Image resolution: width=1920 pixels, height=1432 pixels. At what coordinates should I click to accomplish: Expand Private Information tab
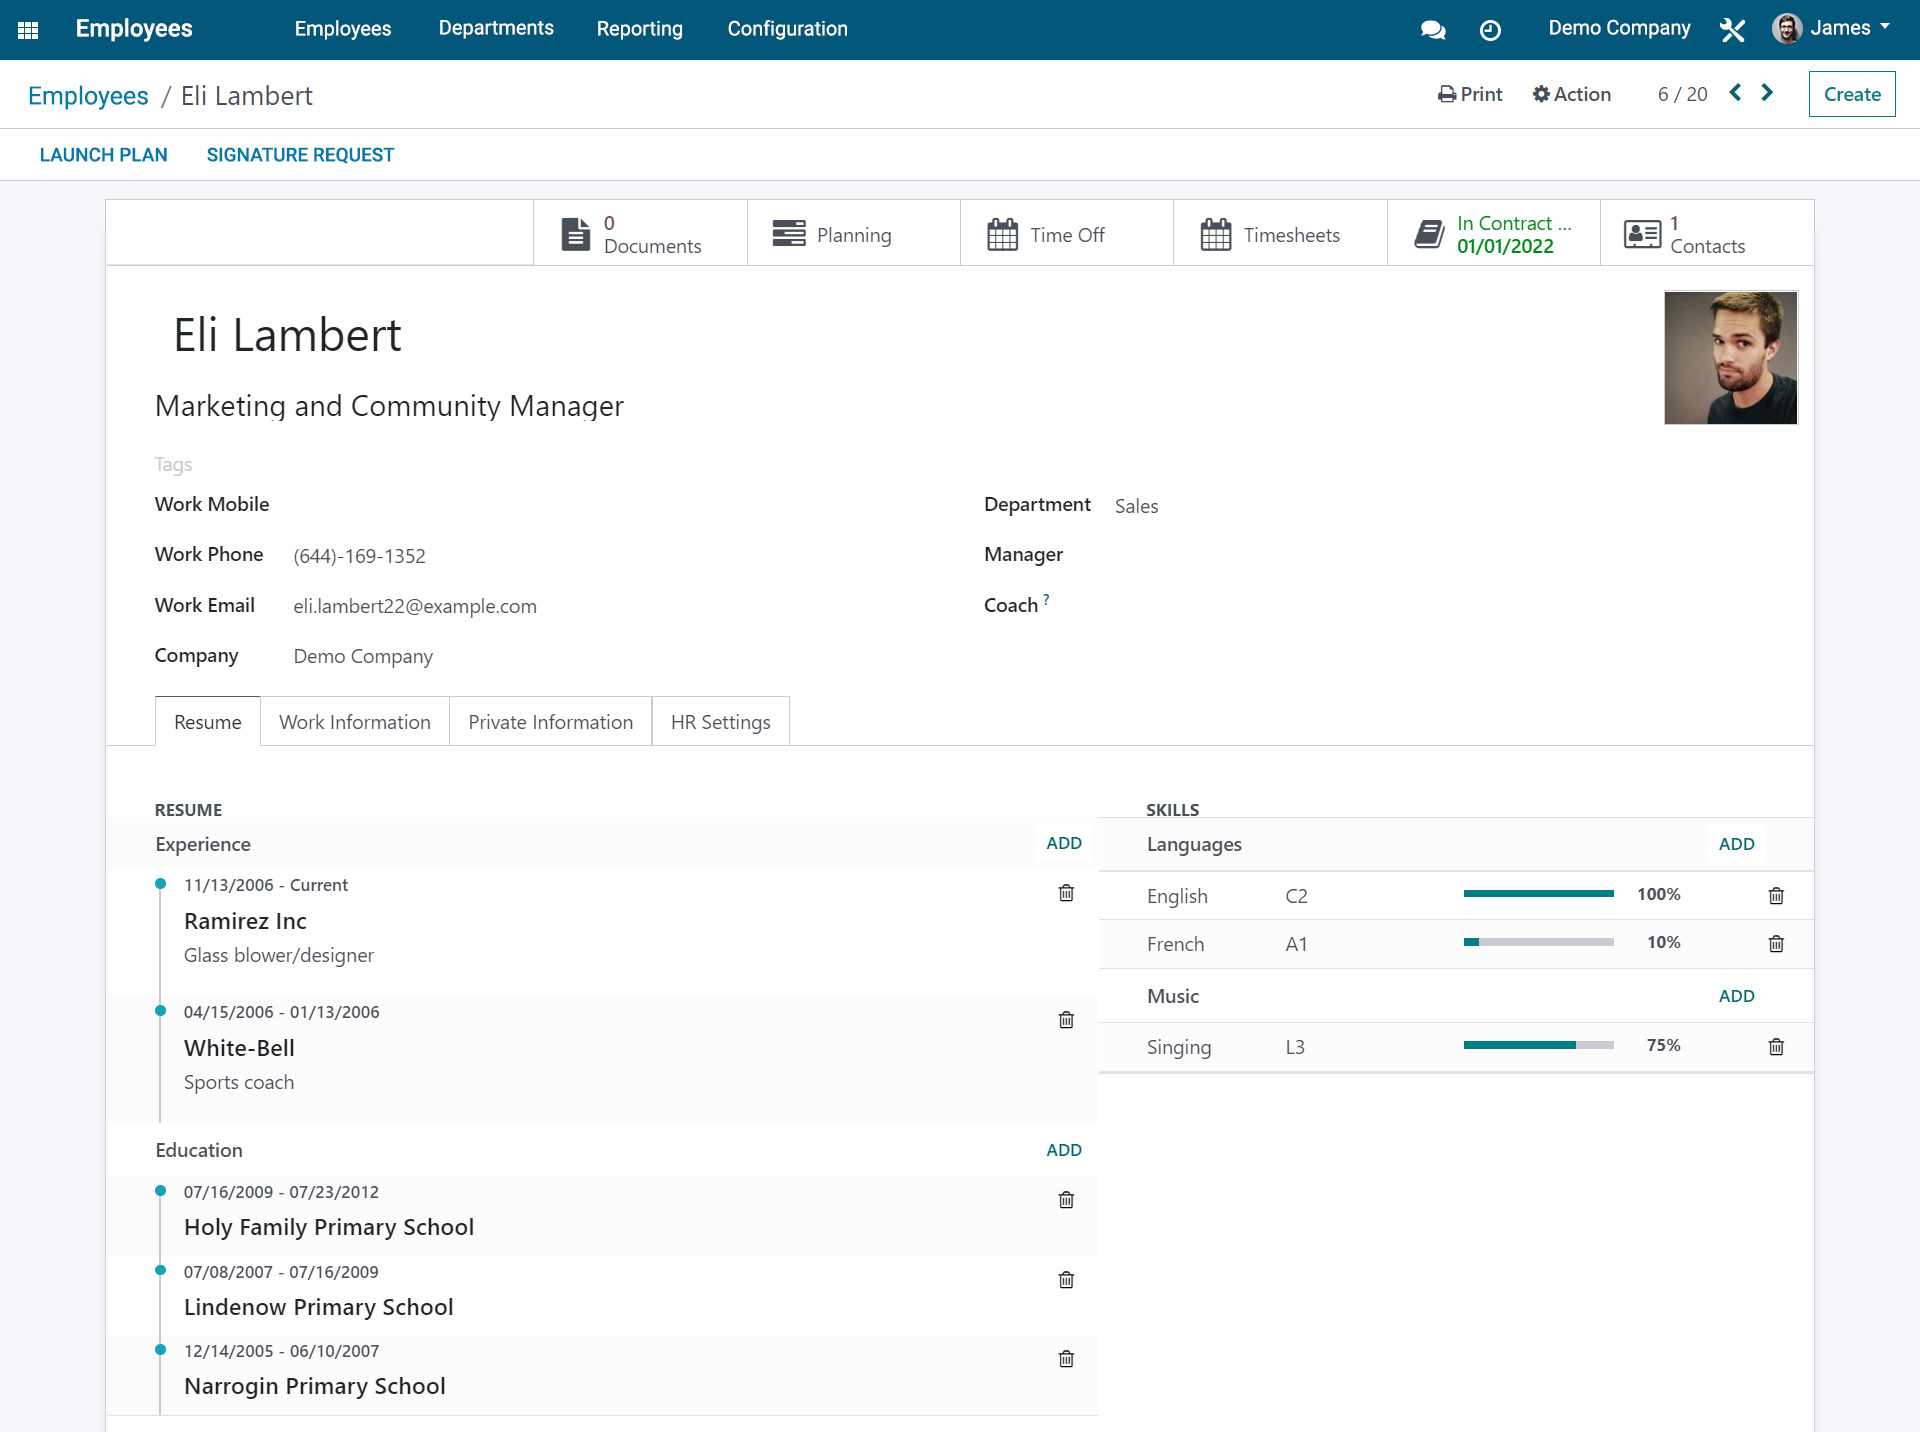550,721
